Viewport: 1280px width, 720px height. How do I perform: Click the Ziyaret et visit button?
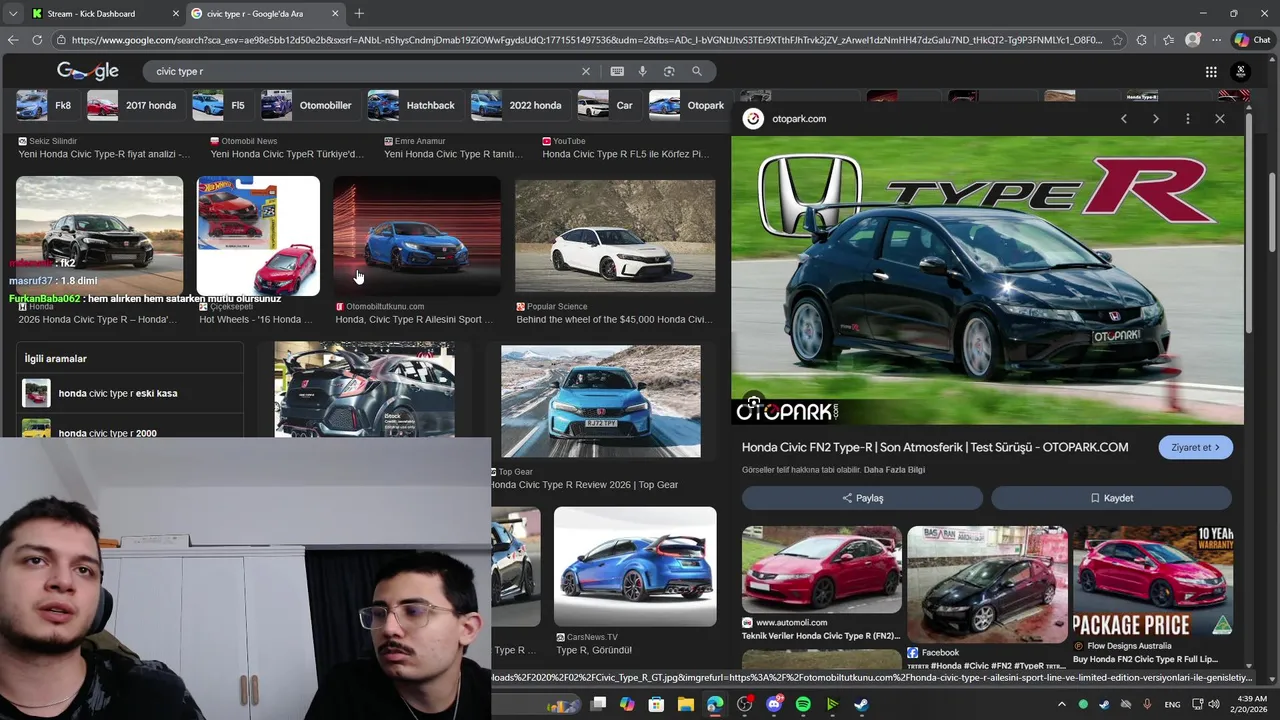1196,448
